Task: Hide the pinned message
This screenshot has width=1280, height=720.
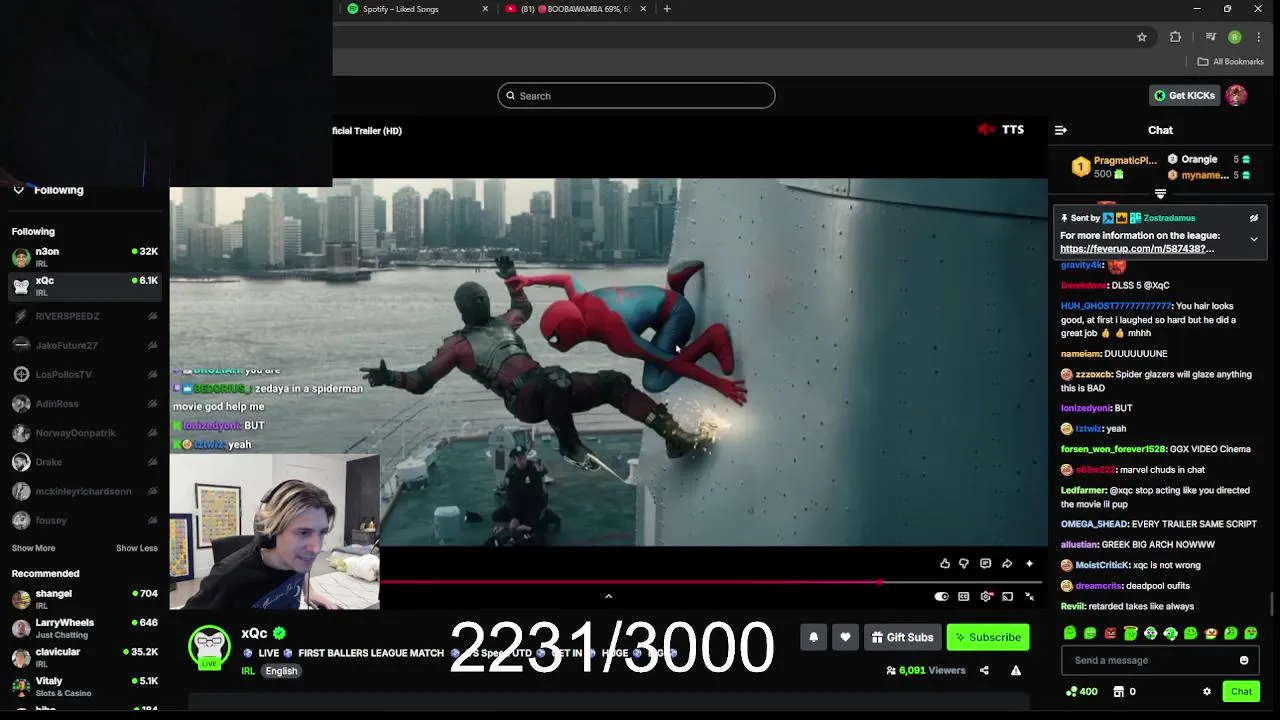Action: [x=1253, y=218]
